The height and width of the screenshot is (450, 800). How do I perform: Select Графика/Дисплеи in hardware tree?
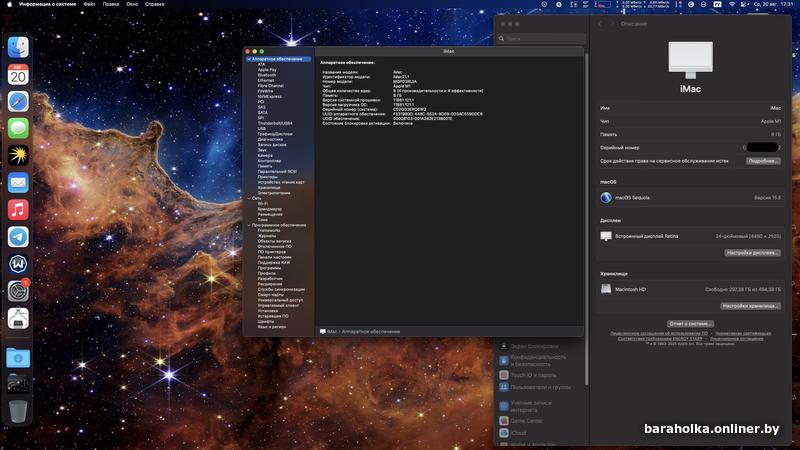[275, 134]
